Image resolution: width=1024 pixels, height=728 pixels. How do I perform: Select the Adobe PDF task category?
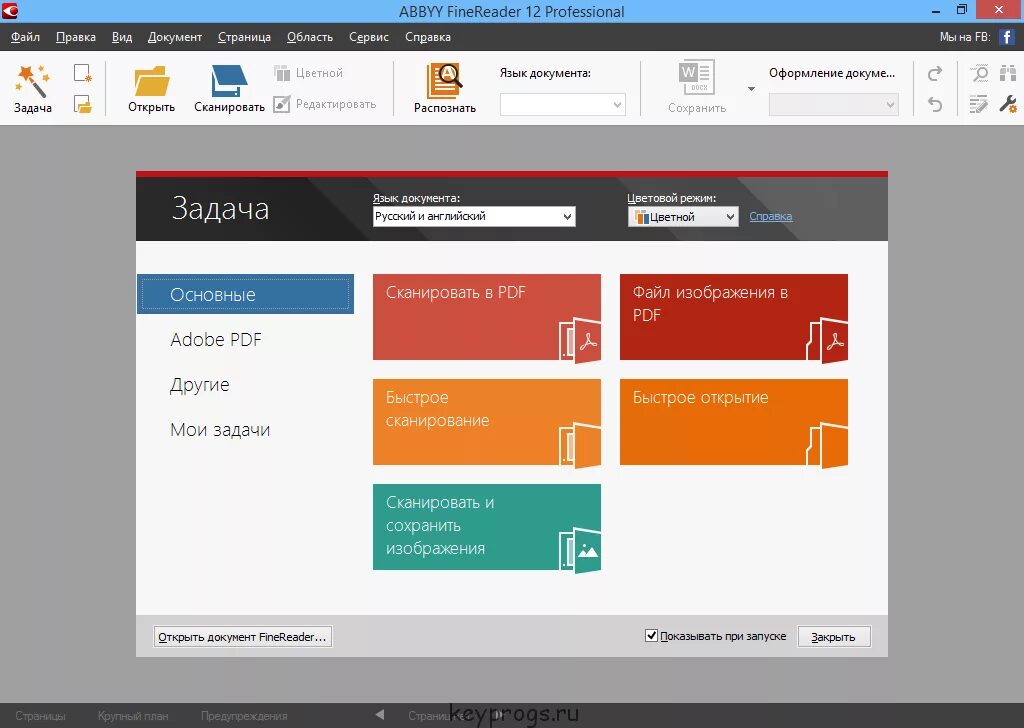(216, 340)
